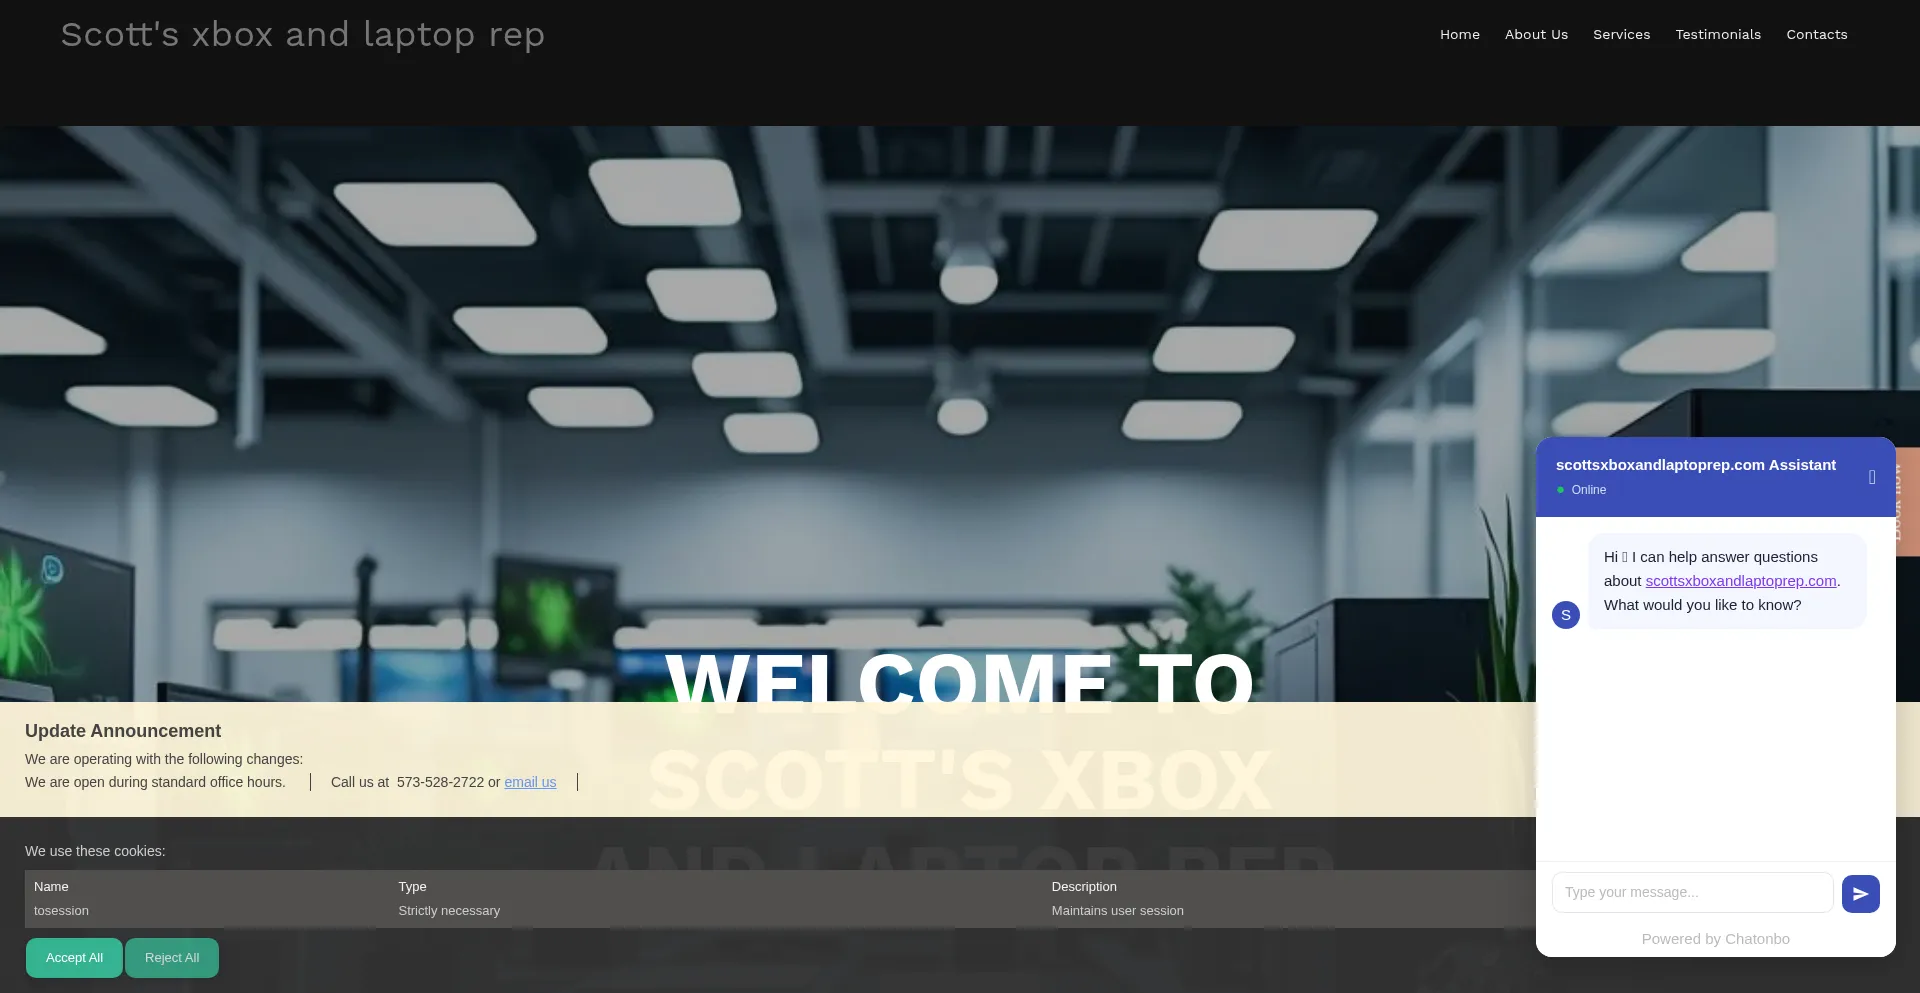Select the tosession cookie name cell
Screen dimensions: 1920x993
(x=61, y=911)
